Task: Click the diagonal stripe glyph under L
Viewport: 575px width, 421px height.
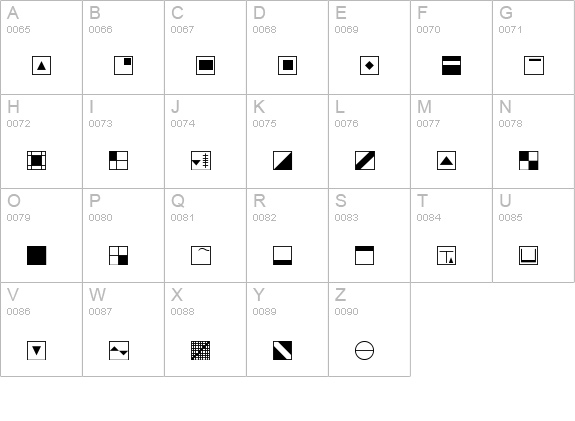Action: coord(365,161)
